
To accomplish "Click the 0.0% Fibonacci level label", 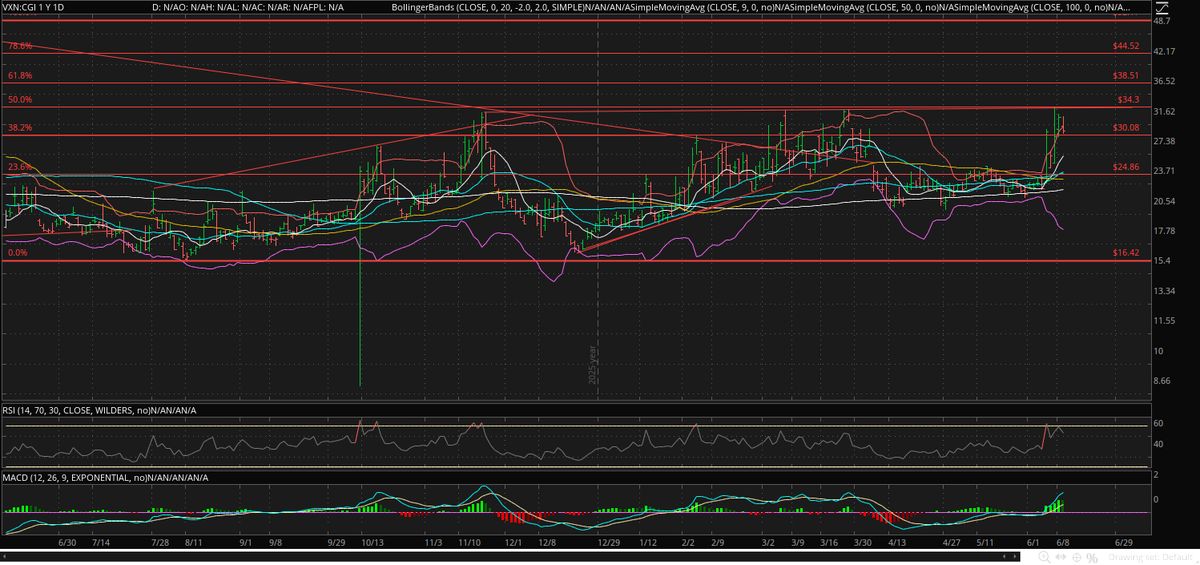I will (16, 253).
